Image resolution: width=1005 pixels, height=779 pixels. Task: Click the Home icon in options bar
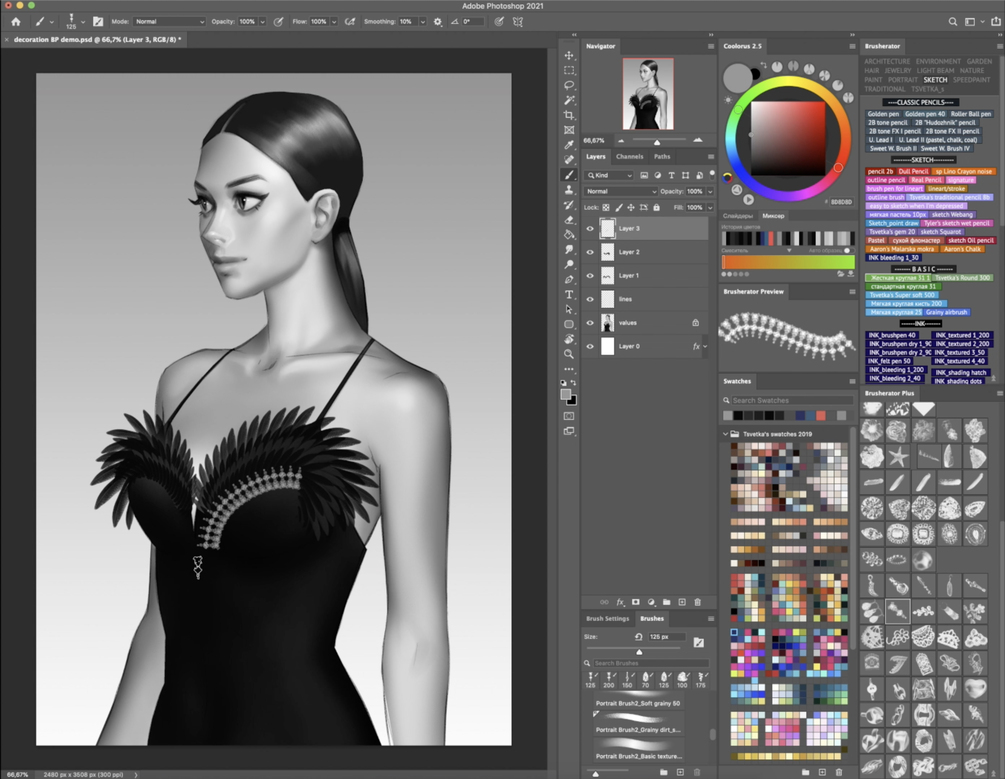point(15,21)
